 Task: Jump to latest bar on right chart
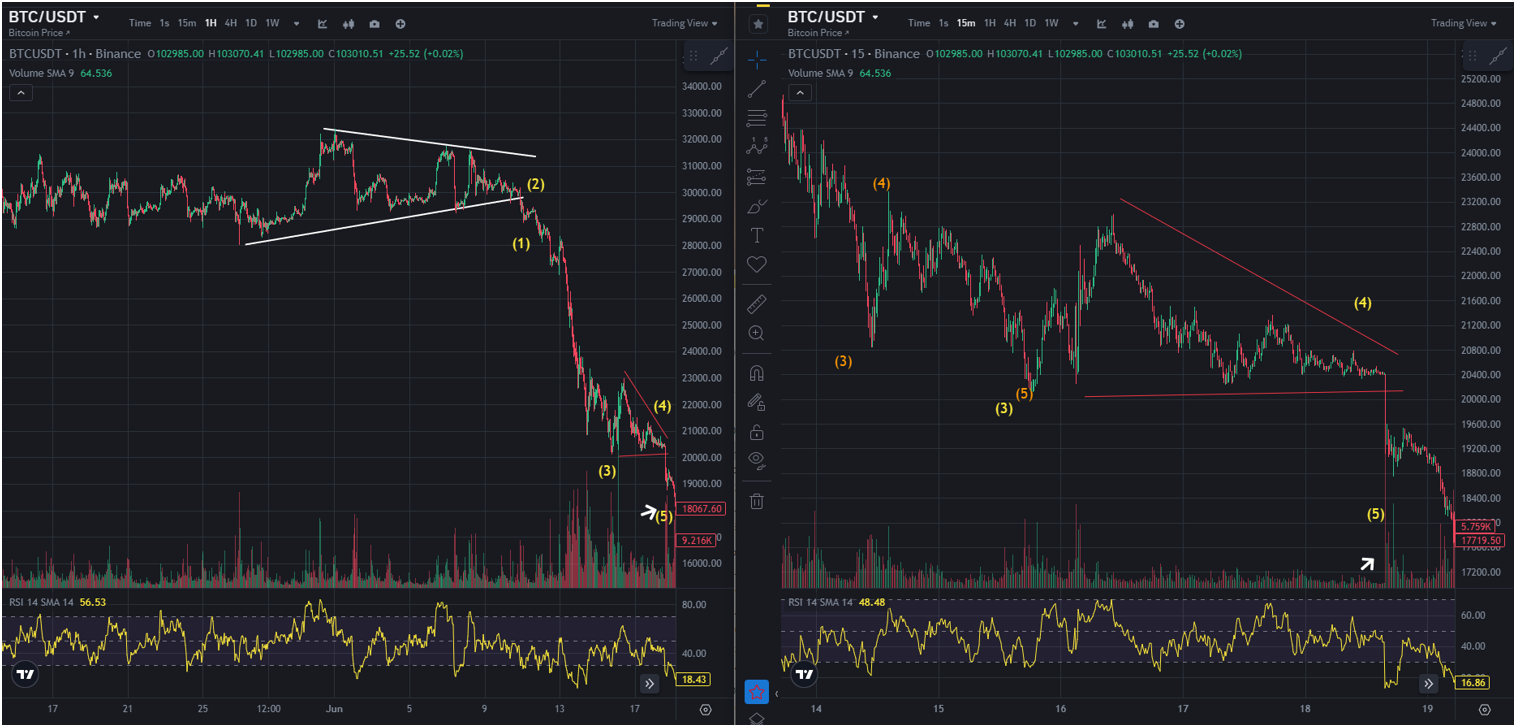(1428, 684)
